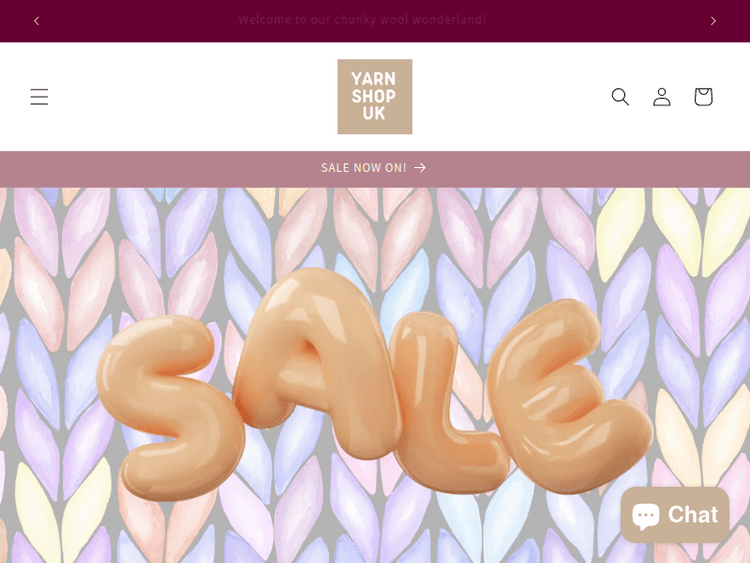750x563 pixels.
Task: Click the balloon letter E in banner
Action: point(568,395)
